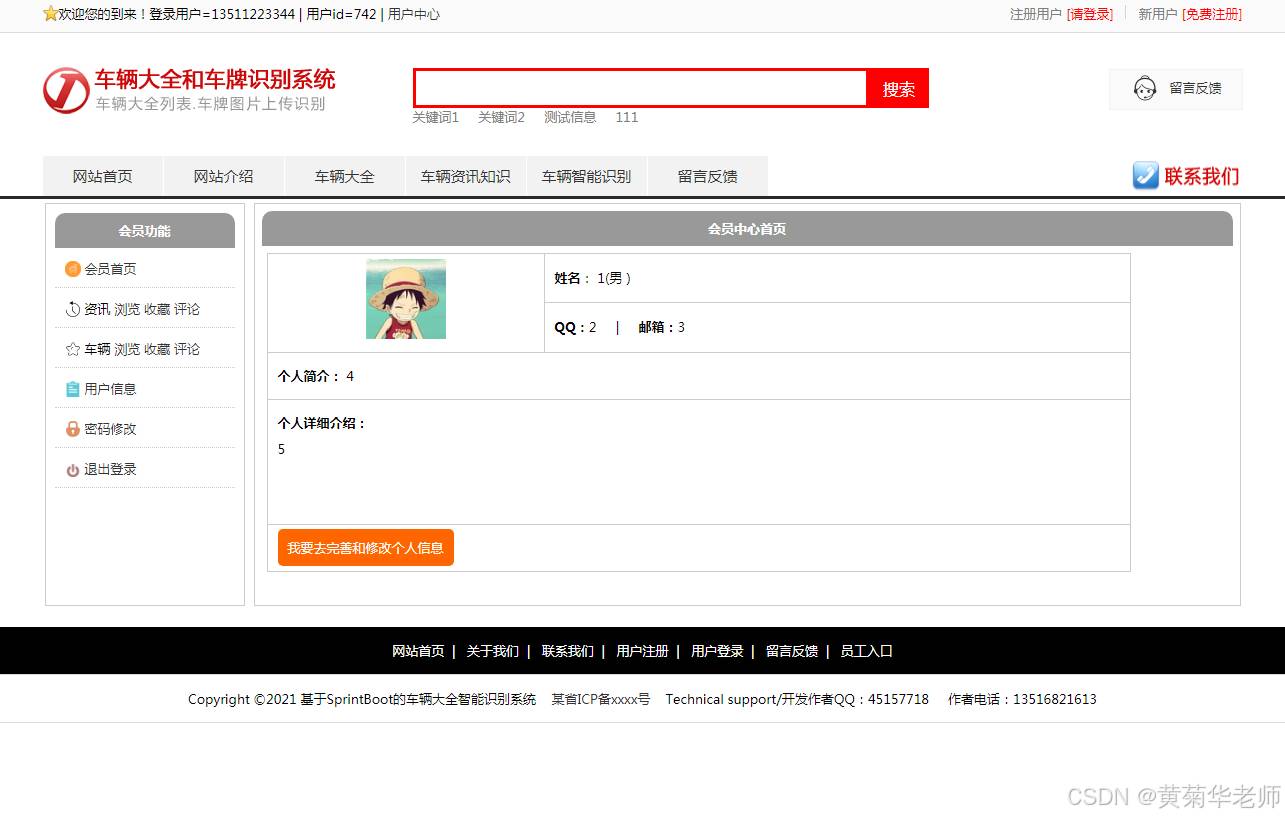Screen dimensions: 1285x818
Task: Click the clipboard icon for 用户信息
Action: point(72,389)
